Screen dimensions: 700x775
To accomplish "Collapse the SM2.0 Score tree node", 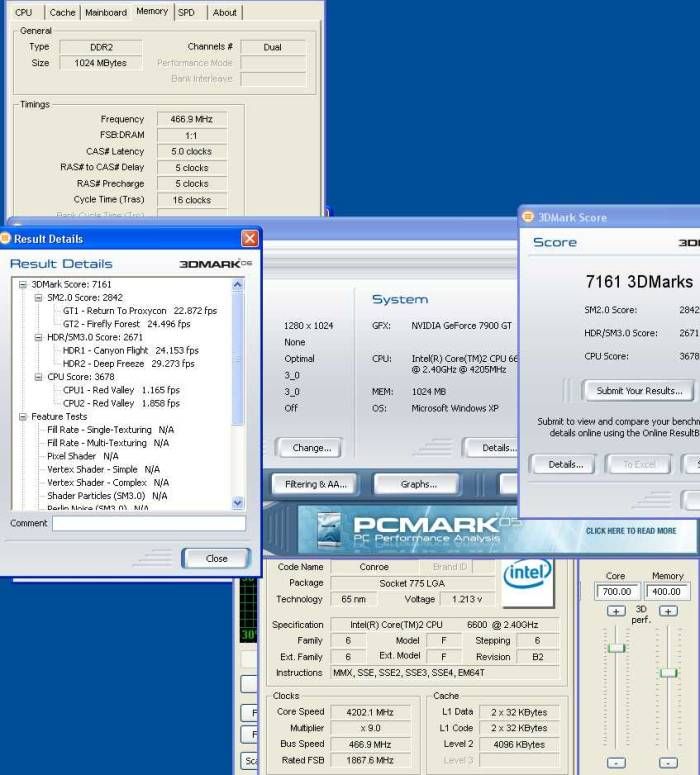I will [39, 298].
